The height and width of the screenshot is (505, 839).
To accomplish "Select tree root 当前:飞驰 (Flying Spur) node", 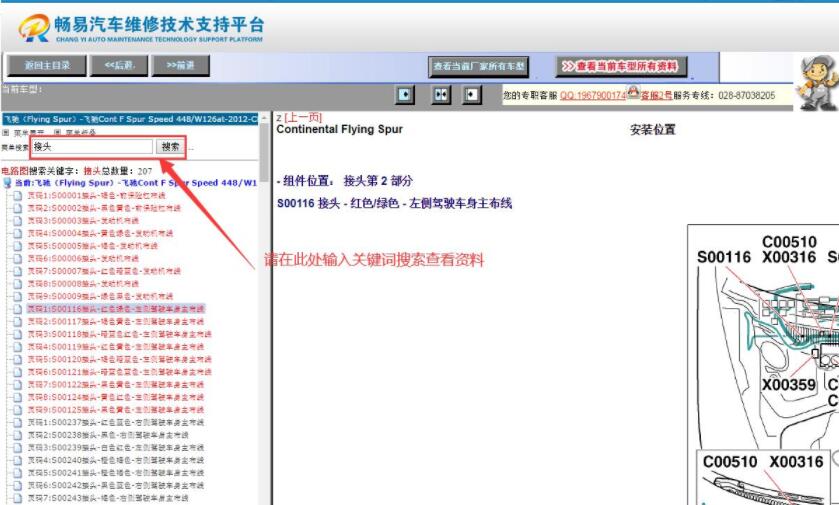I will [x=135, y=183].
